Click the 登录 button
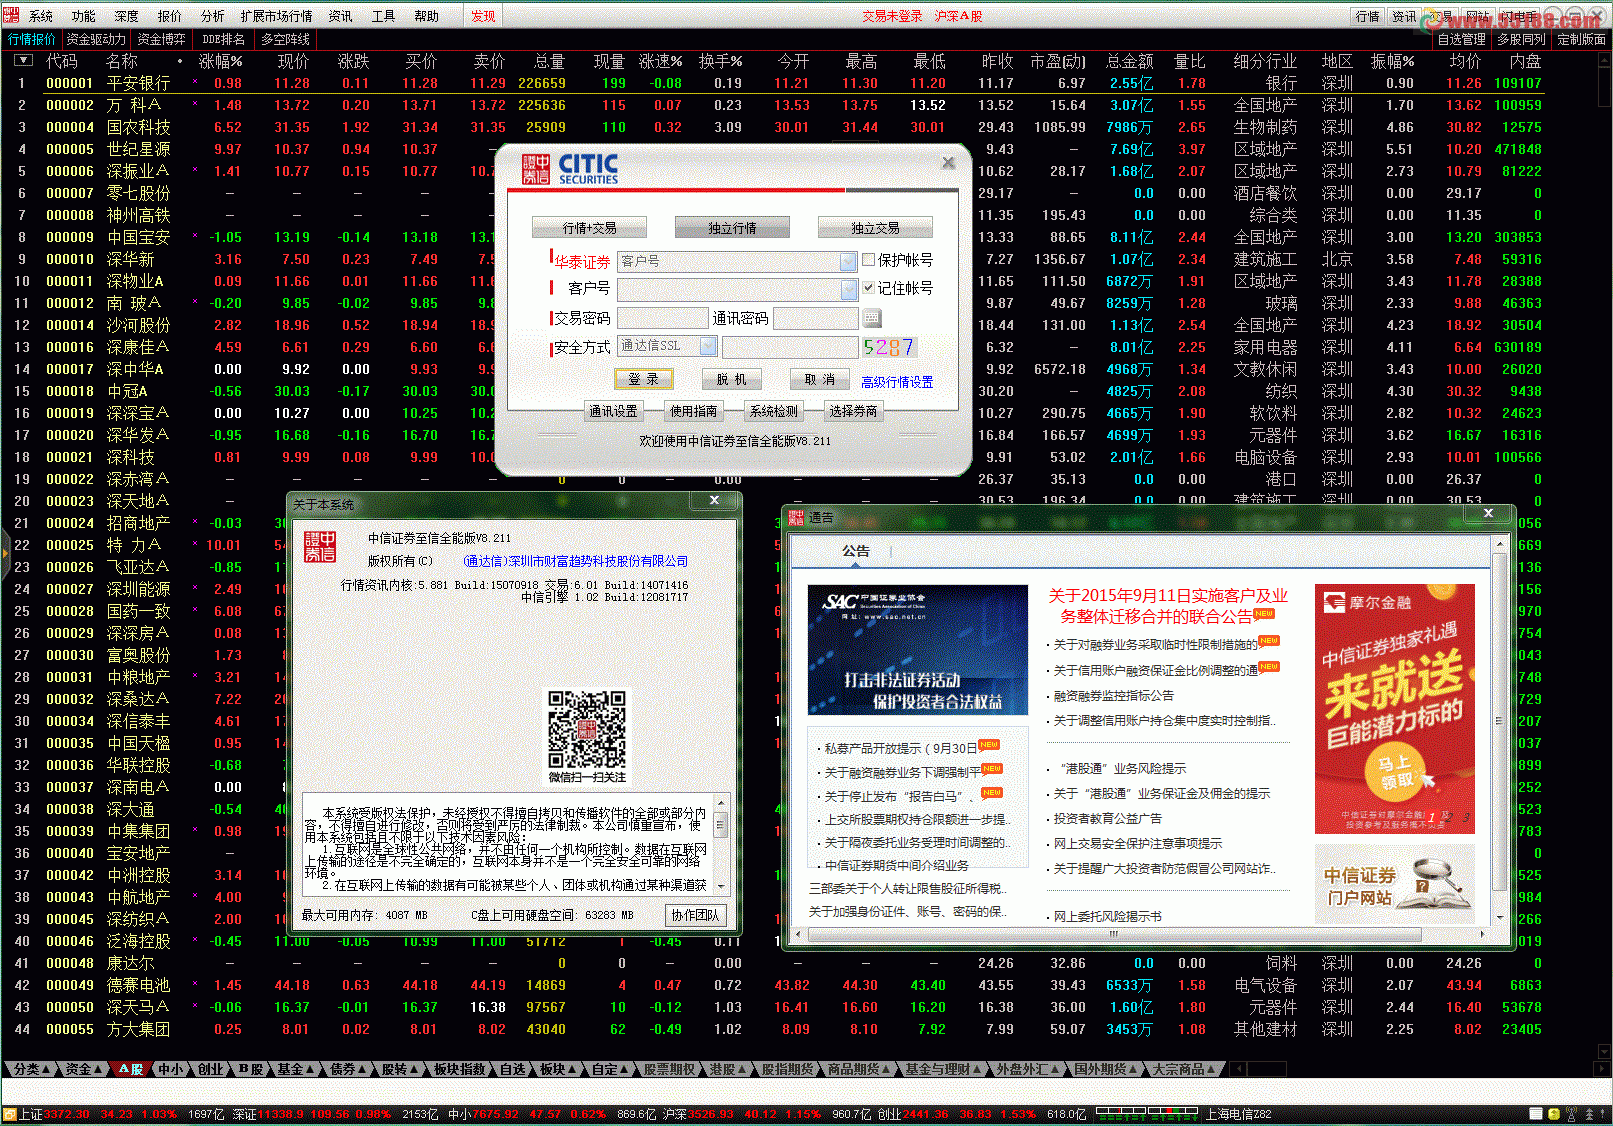 coord(644,379)
